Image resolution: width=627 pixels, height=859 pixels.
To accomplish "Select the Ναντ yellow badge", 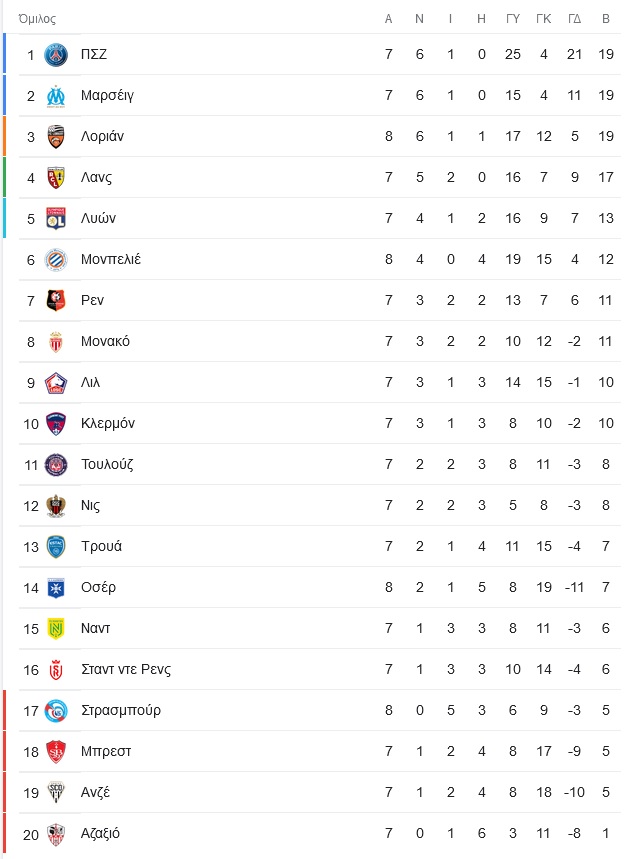I will [x=56, y=629].
